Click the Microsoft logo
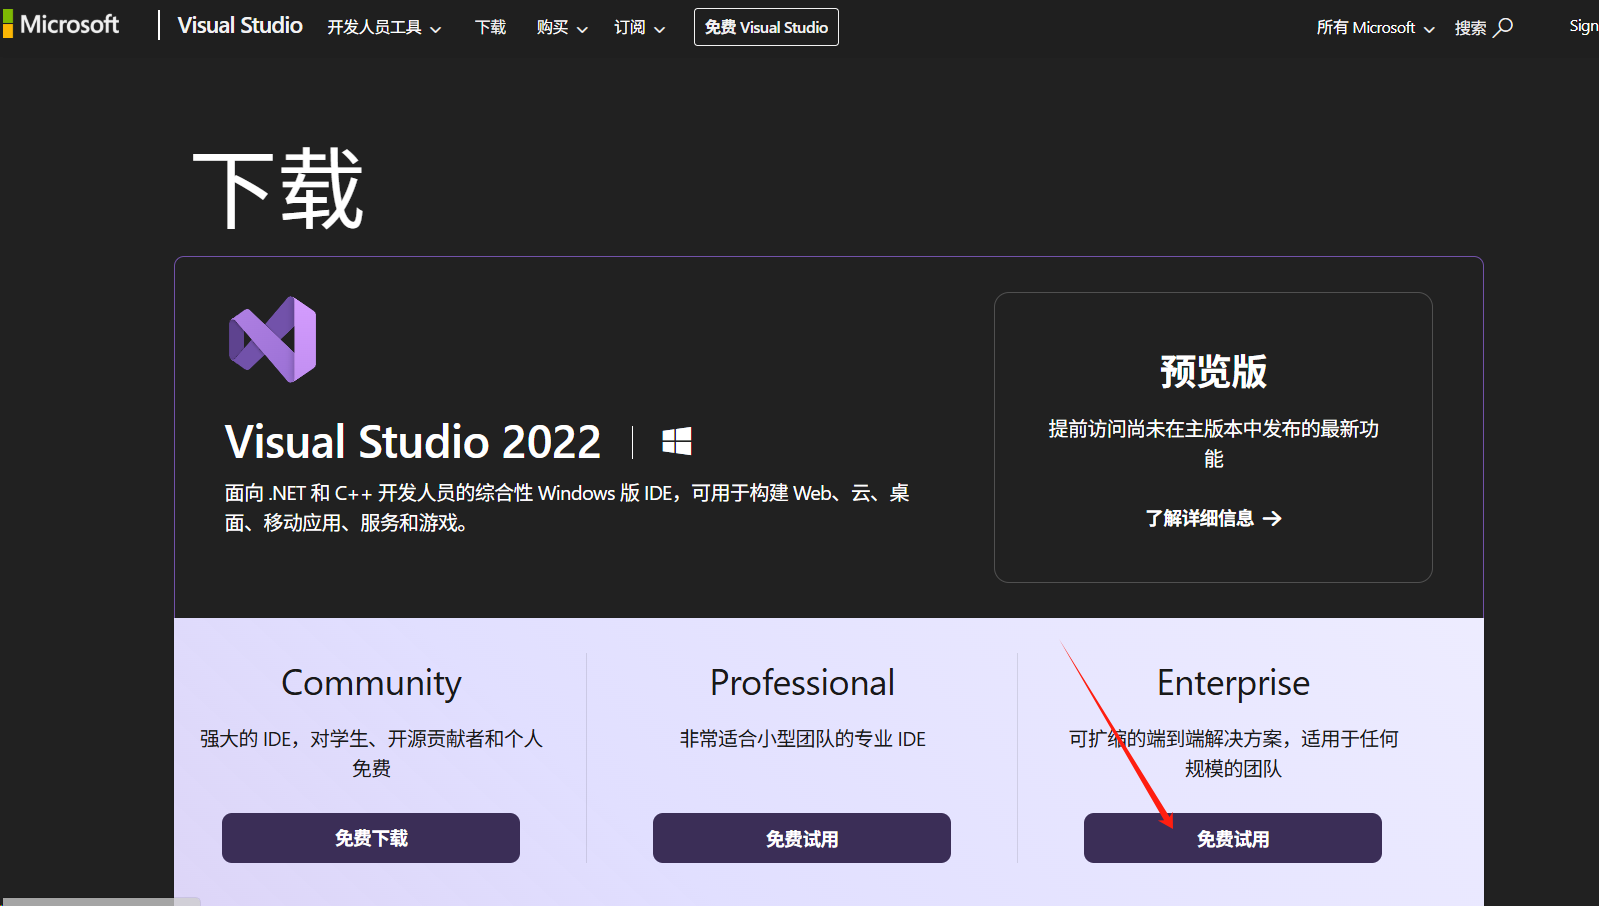Screen dimensions: 1599x906 61,25
